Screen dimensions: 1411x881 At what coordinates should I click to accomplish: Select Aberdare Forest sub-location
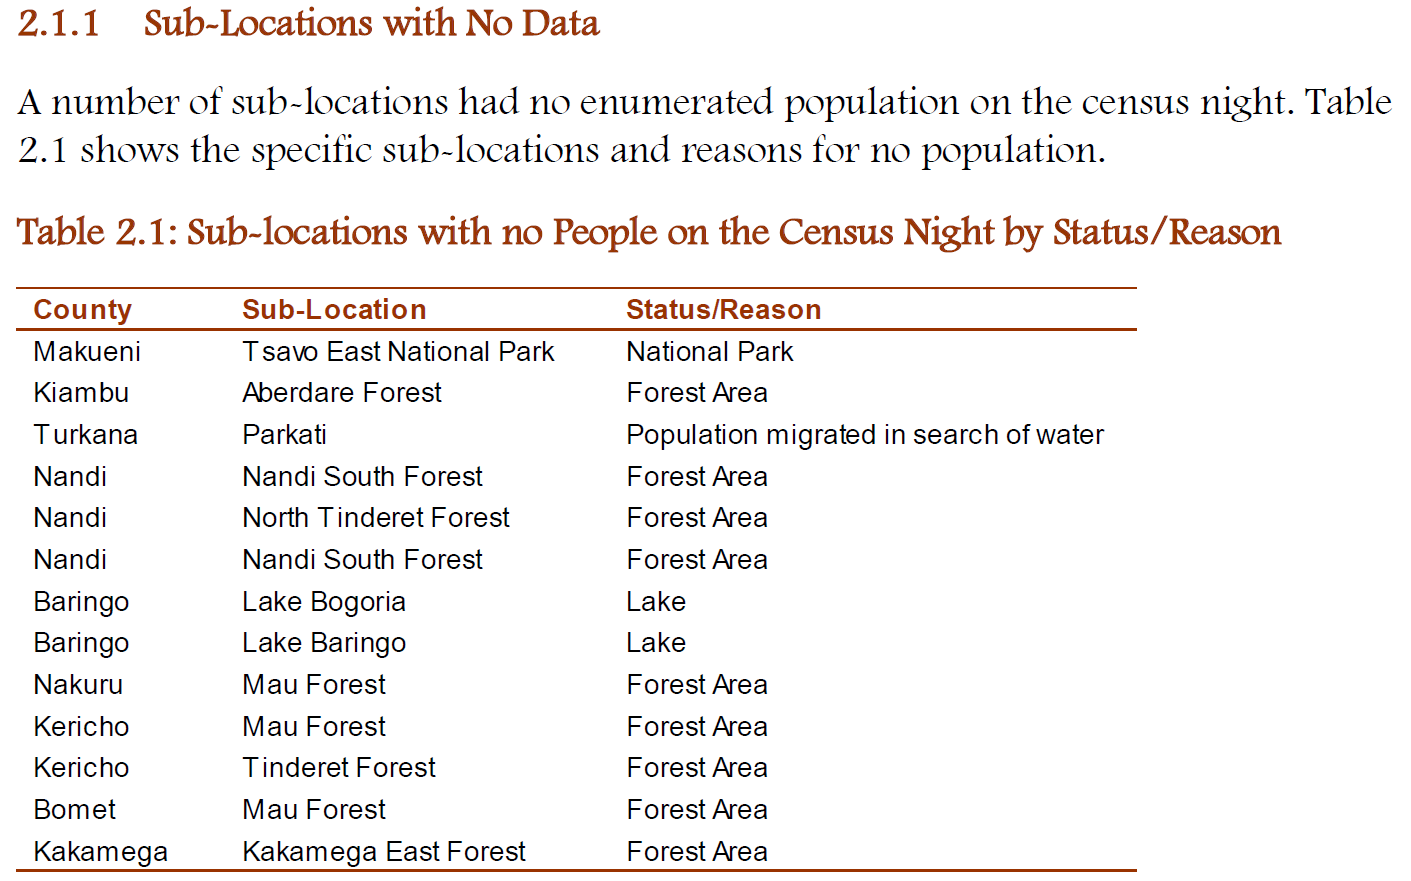[x=341, y=393]
